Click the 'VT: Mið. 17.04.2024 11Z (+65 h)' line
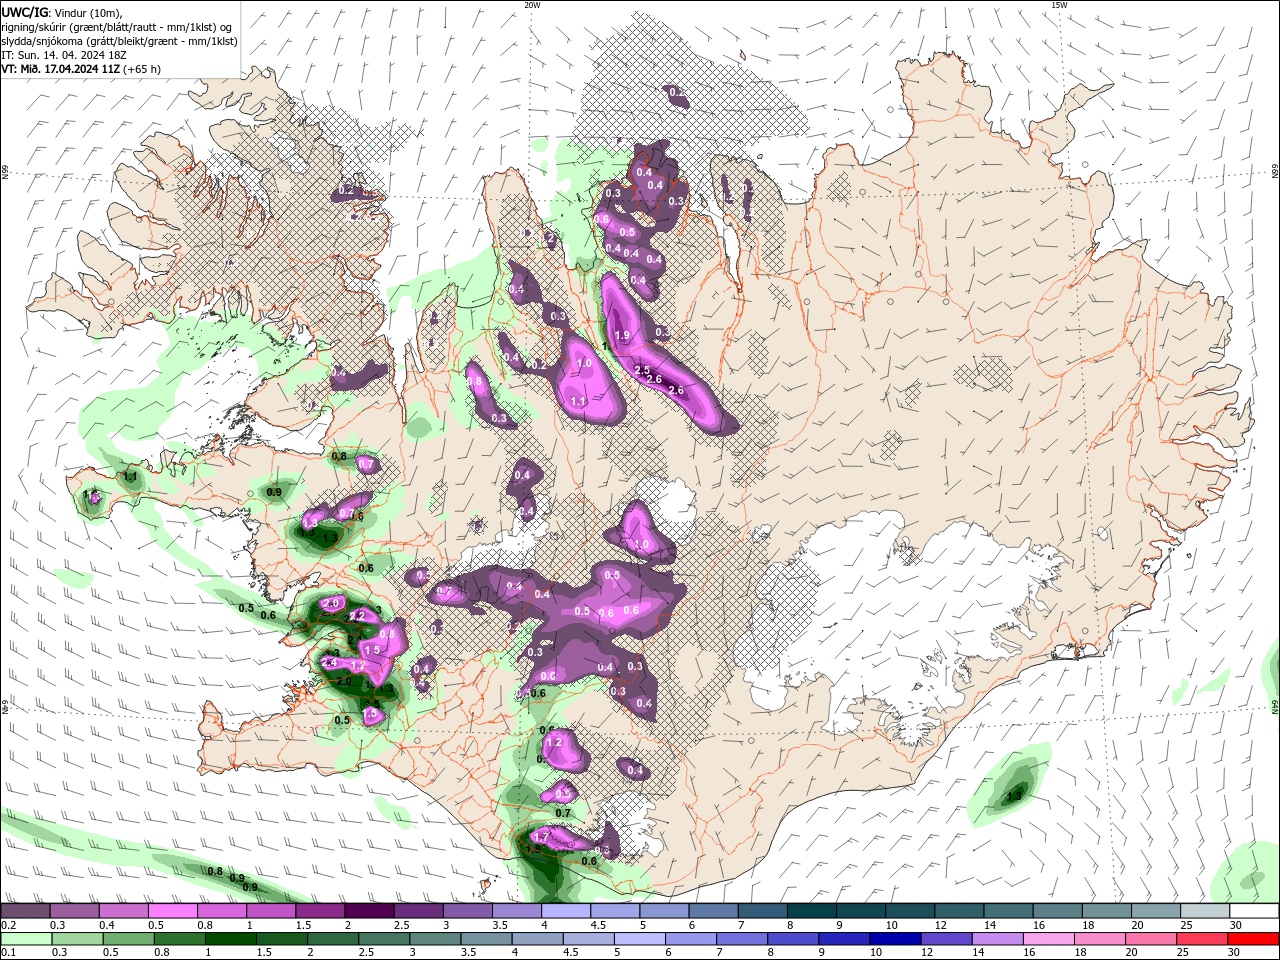 pos(81,69)
